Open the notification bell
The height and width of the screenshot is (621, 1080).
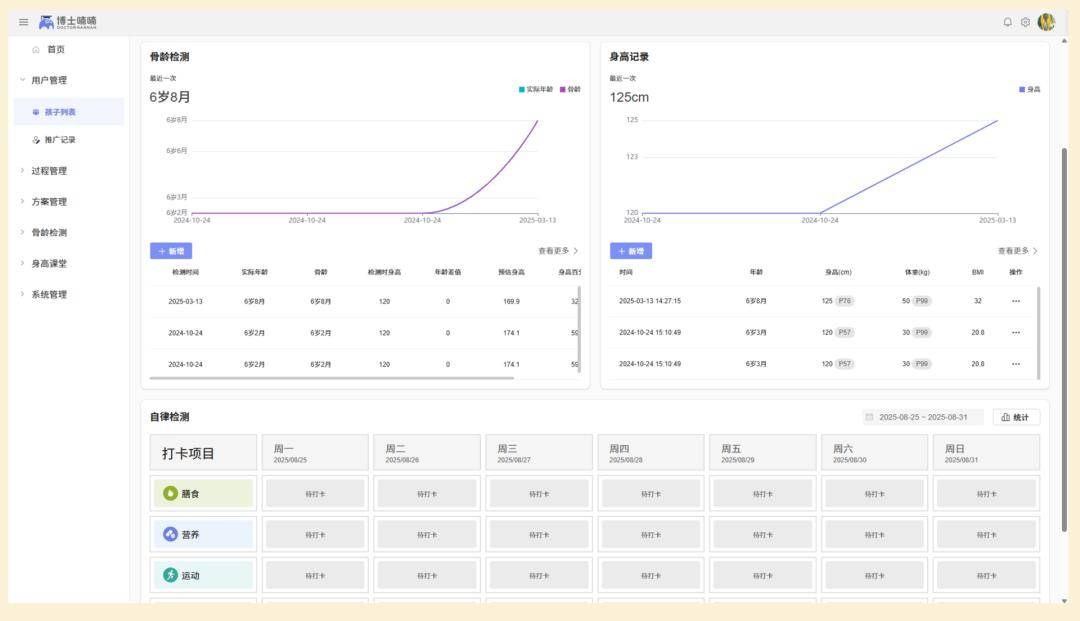(x=1007, y=22)
